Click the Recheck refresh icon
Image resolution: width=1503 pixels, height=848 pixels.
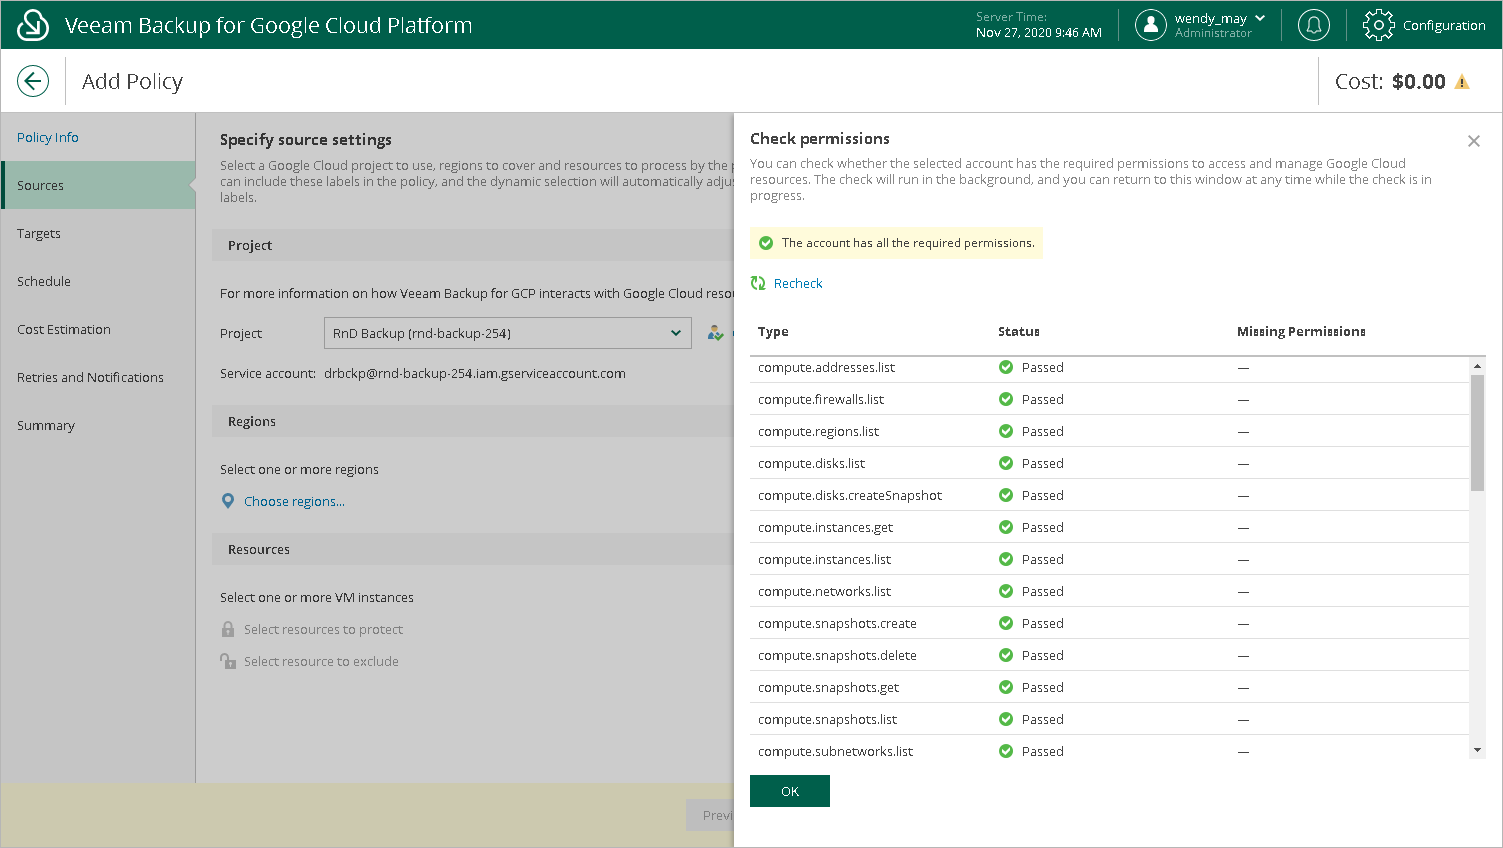[758, 283]
